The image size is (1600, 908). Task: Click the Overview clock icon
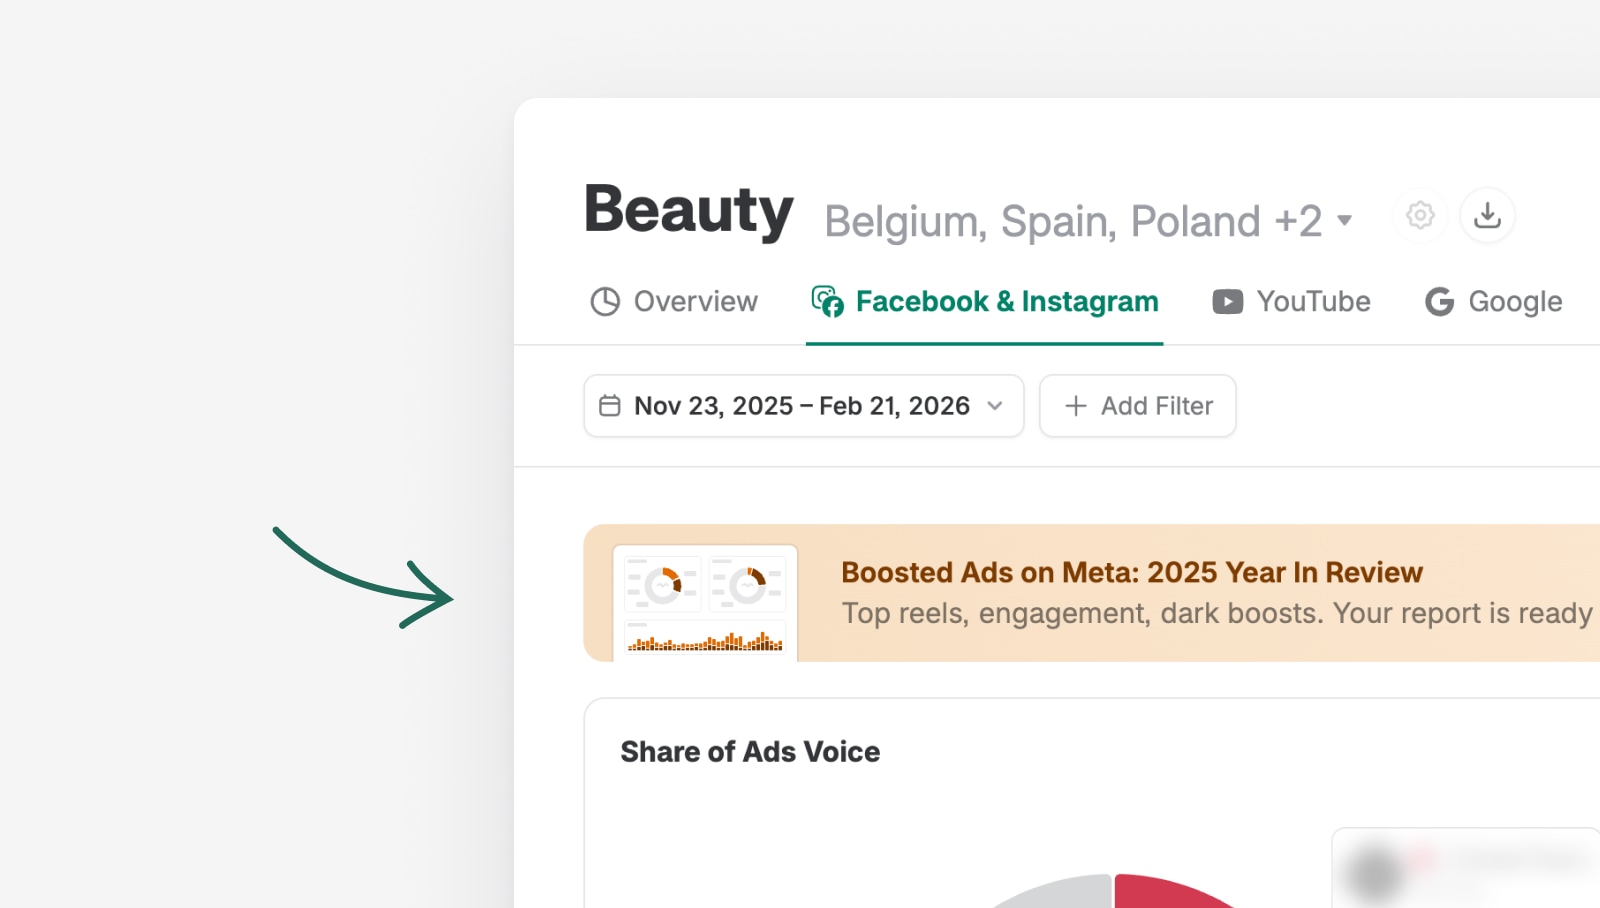pos(605,301)
